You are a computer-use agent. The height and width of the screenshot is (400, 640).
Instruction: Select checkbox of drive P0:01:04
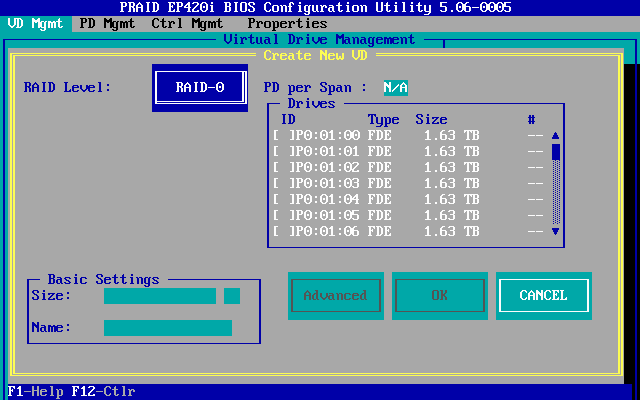pyautogui.click(x=282, y=199)
